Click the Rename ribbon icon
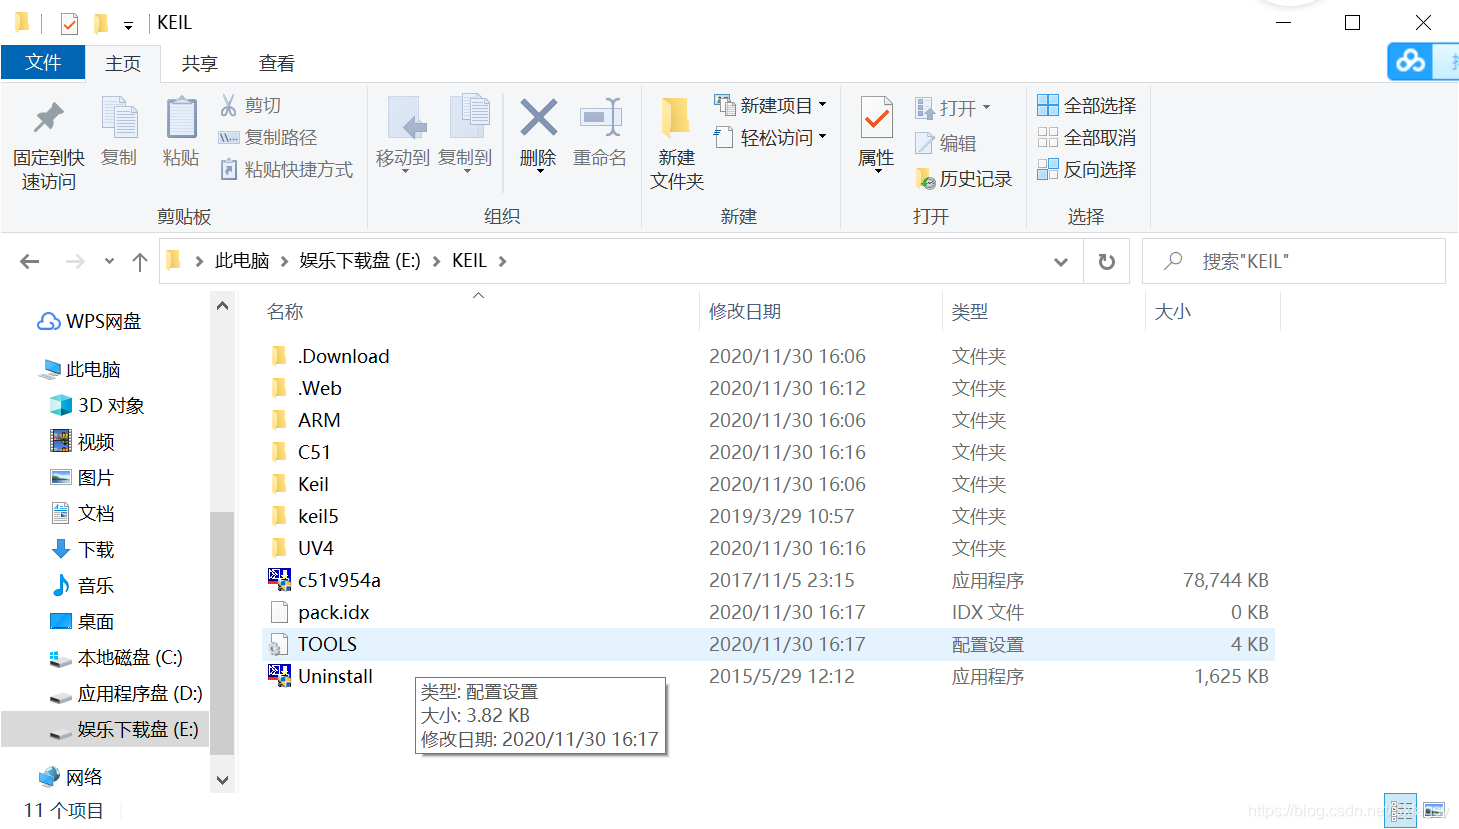The image size is (1459, 829). pos(600,118)
